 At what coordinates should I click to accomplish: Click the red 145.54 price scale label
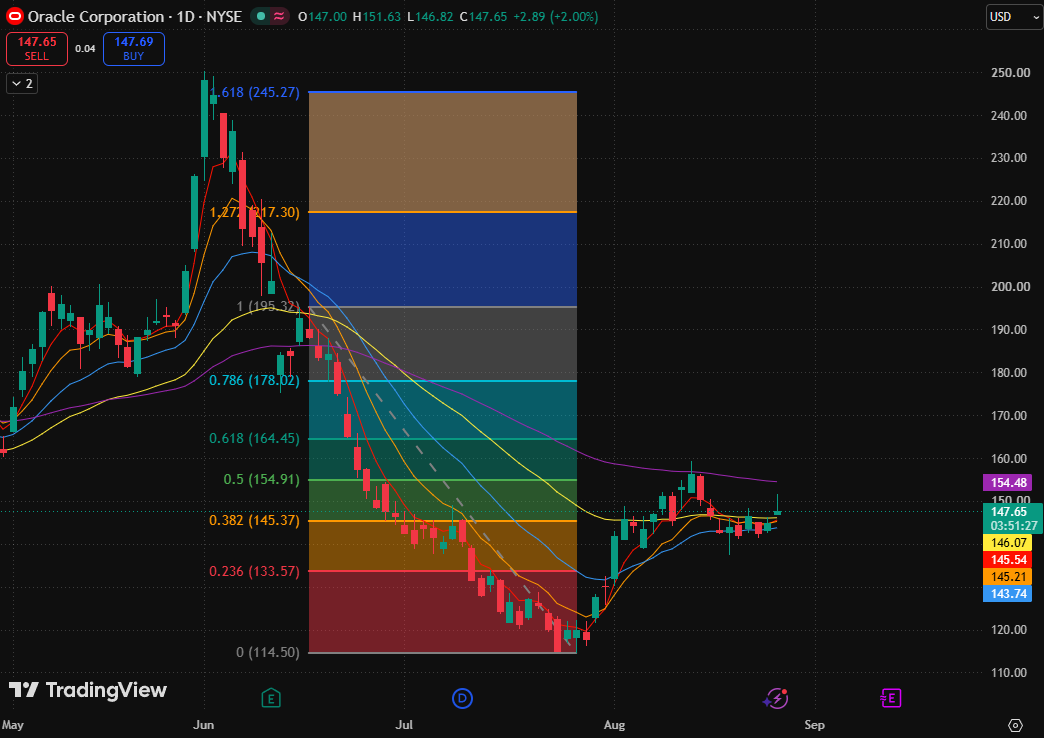pos(1009,559)
